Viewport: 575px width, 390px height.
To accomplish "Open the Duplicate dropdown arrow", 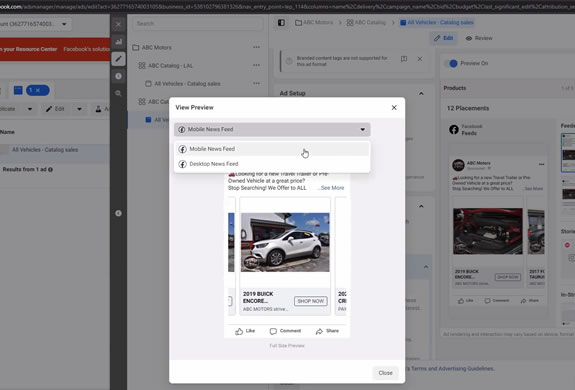I will click(x=30, y=109).
